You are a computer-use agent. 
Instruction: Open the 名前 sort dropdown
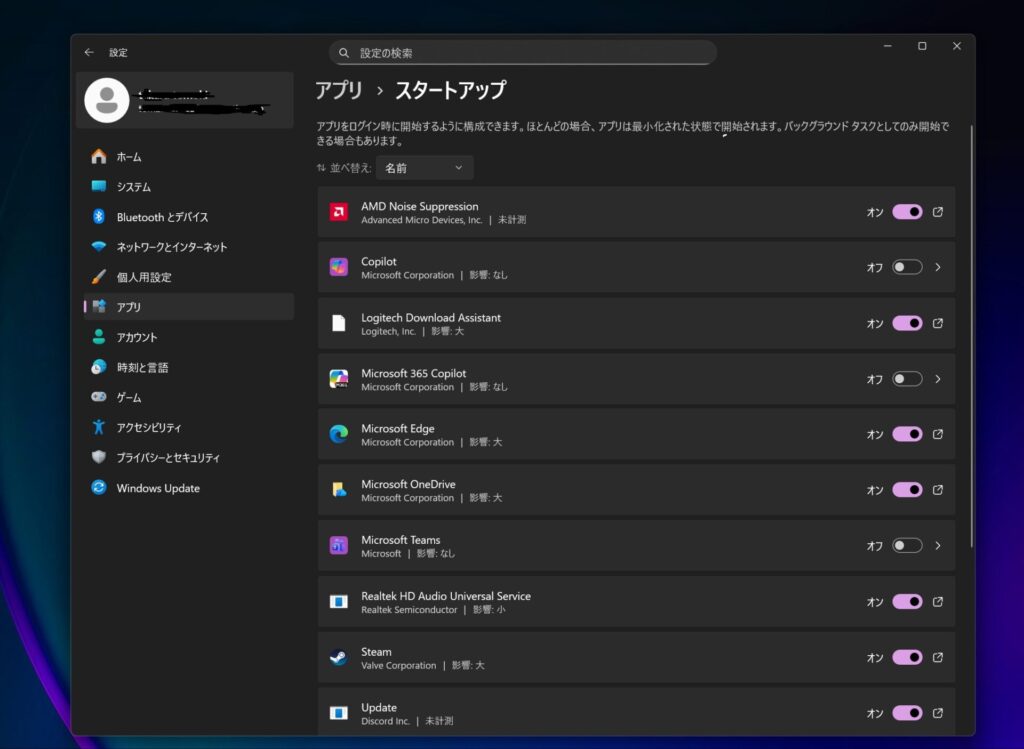424,168
